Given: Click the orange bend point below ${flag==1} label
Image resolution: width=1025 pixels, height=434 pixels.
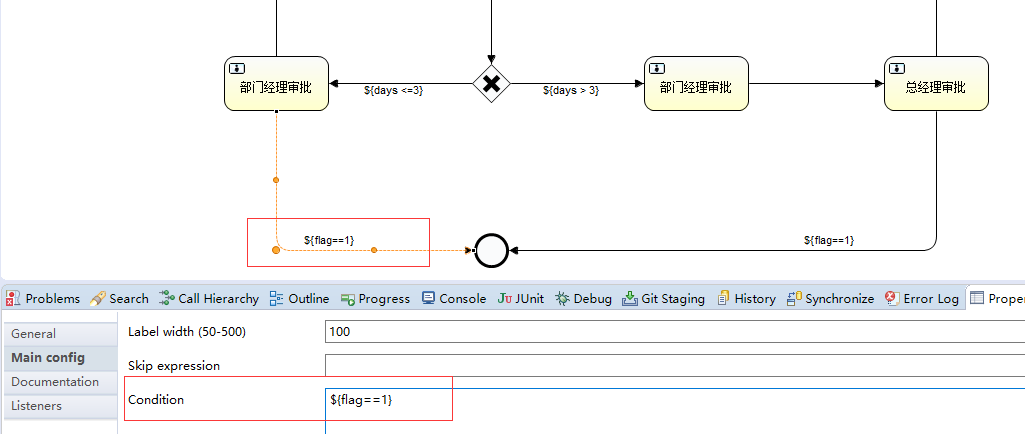Looking at the screenshot, I should [x=374, y=250].
